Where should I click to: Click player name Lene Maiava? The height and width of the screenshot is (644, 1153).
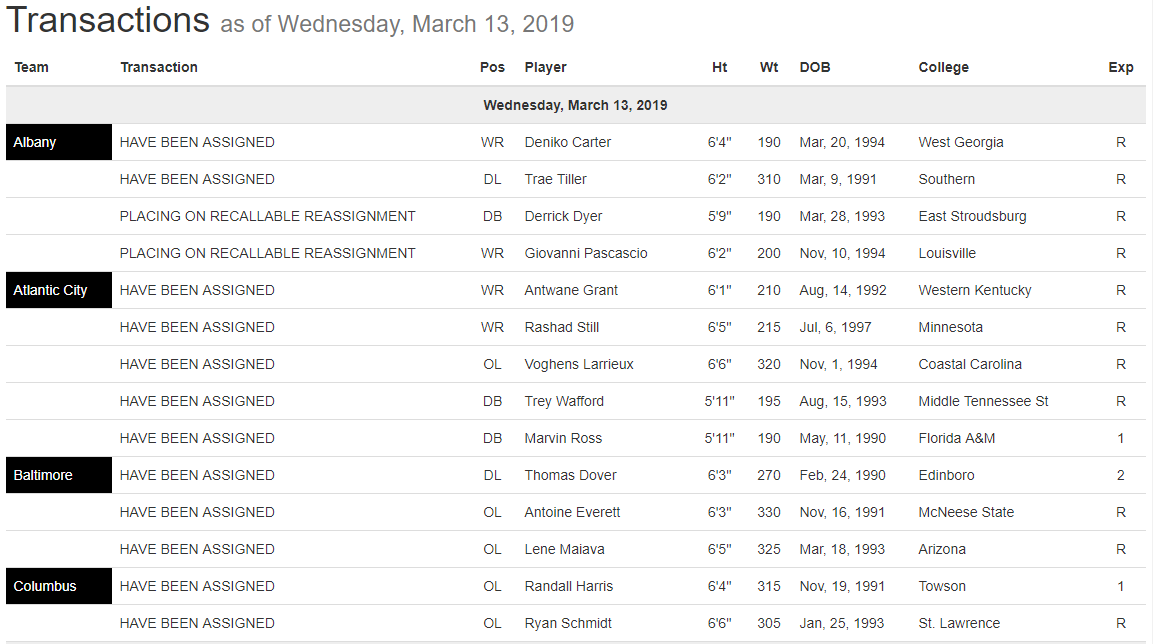tap(564, 549)
